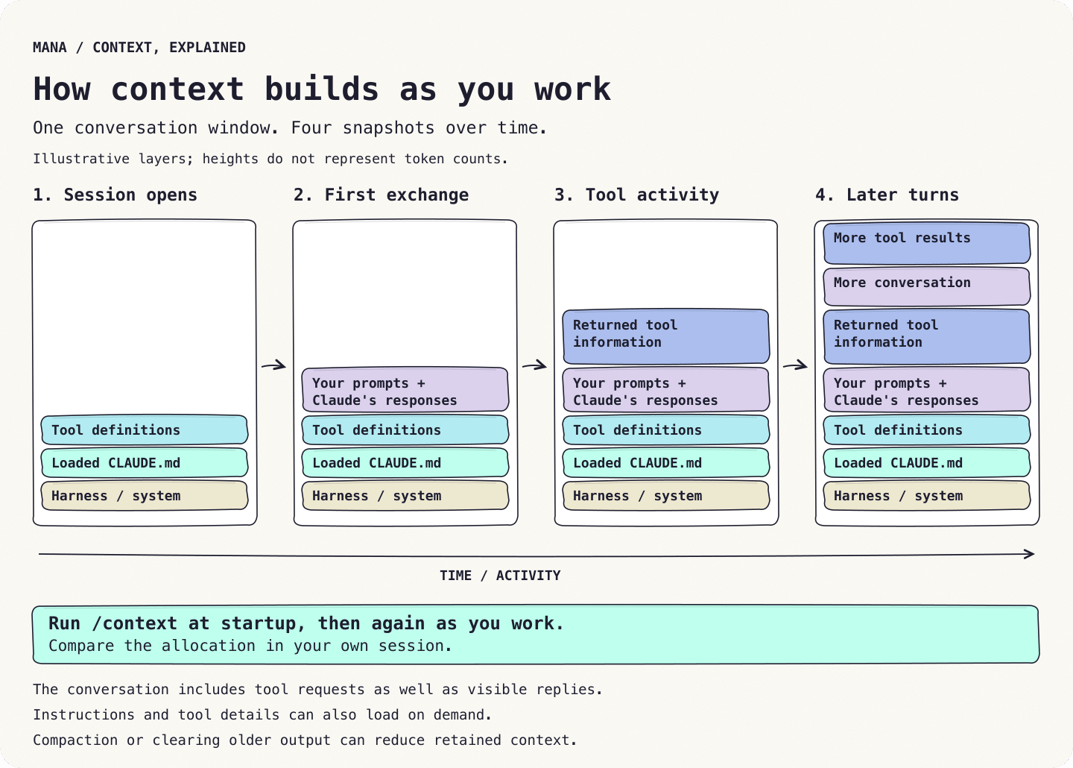Click the arrow leading into Later turns
The height and width of the screenshot is (768, 1073).
[x=795, y=366]
